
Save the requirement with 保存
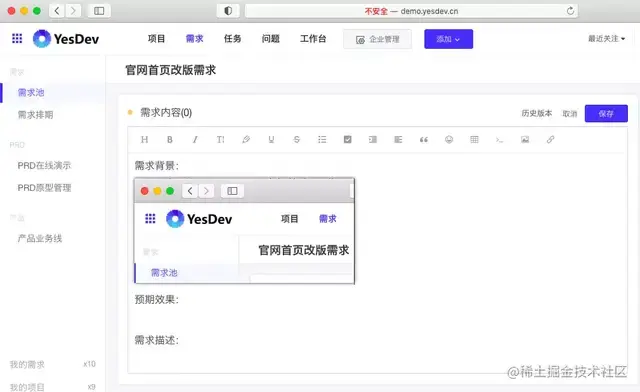606,114
